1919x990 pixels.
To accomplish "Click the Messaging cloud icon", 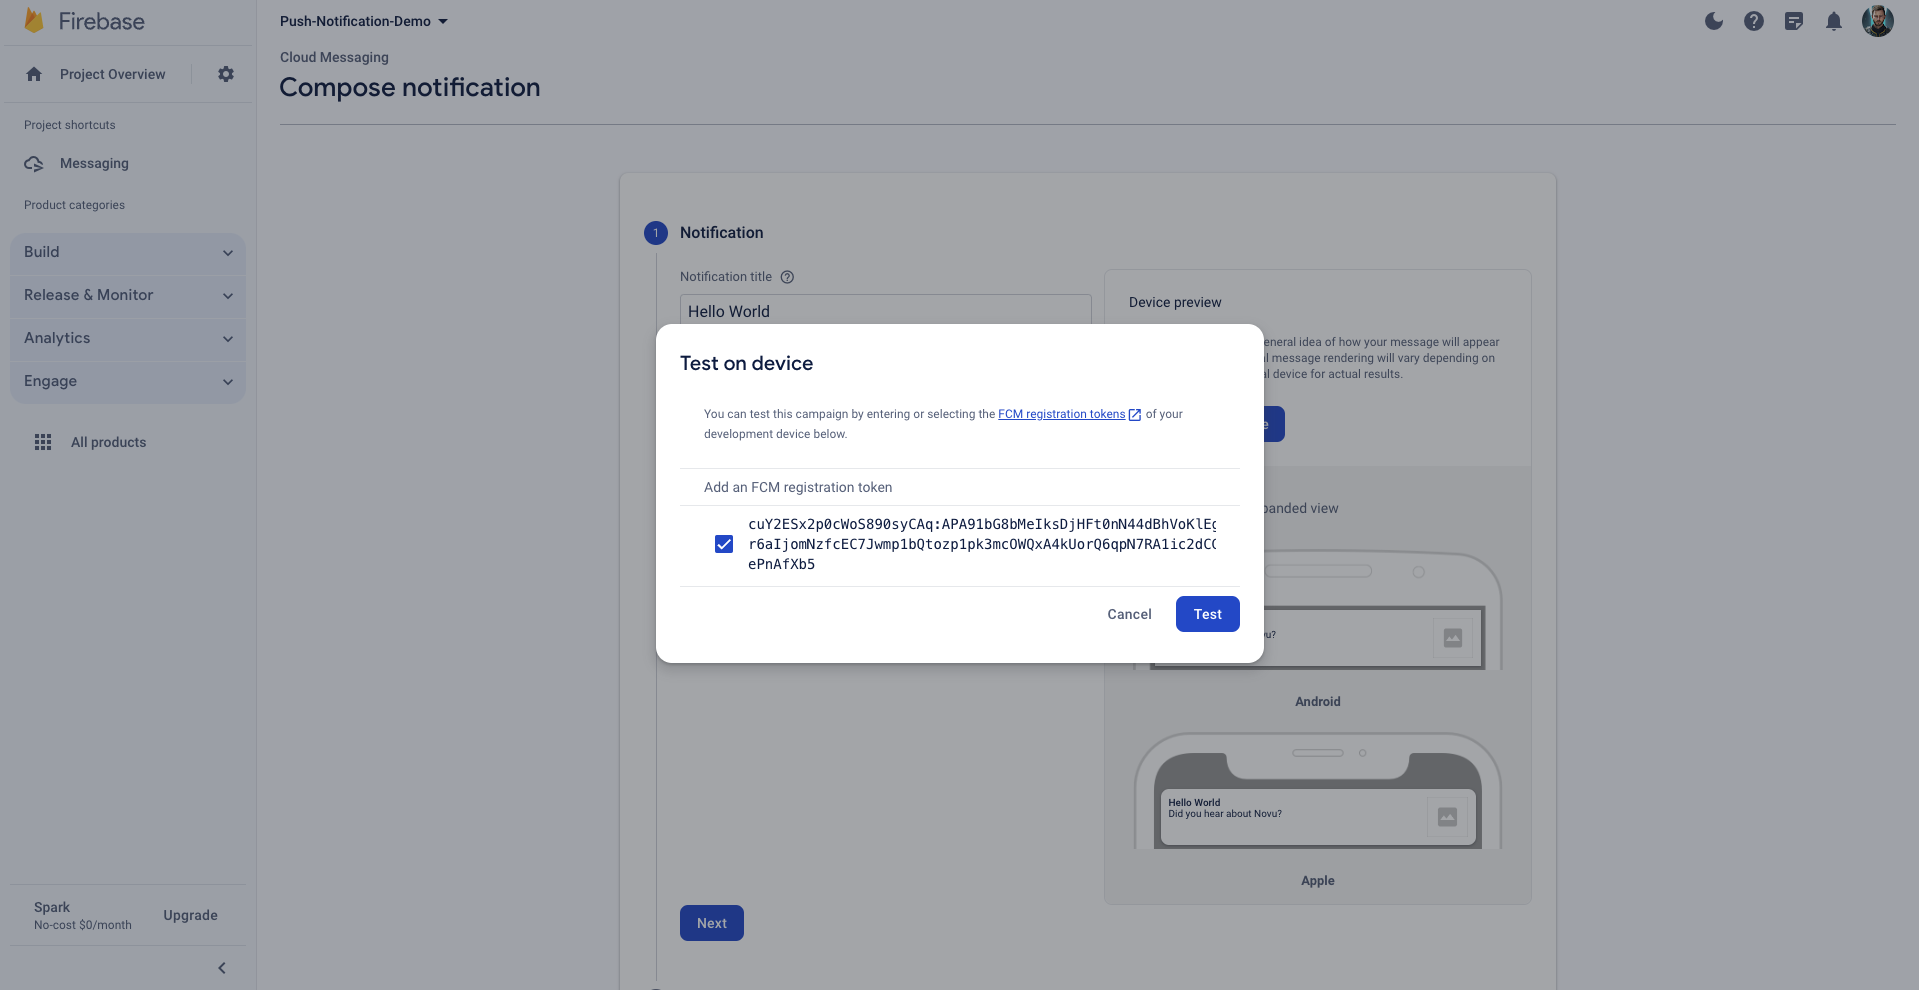I will point(34,163).
